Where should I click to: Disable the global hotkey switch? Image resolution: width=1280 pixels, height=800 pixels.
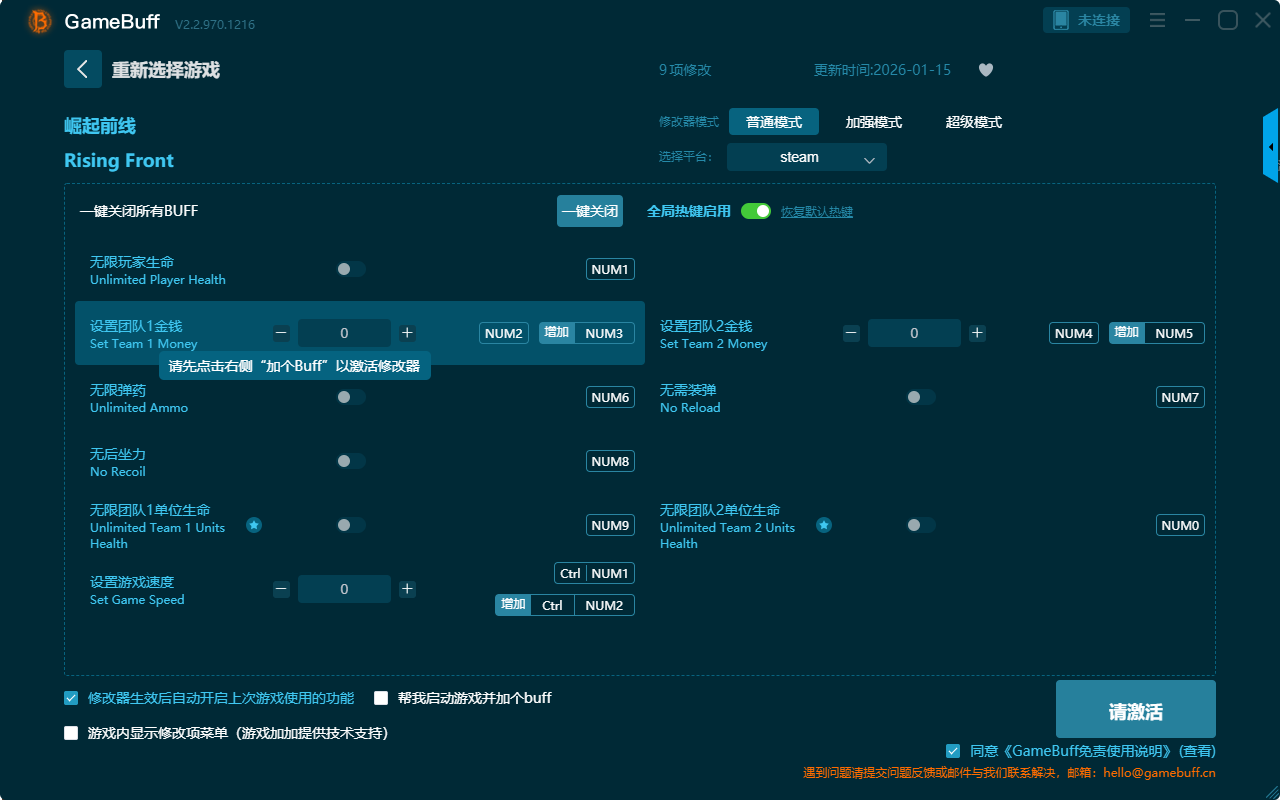(756, 211)
